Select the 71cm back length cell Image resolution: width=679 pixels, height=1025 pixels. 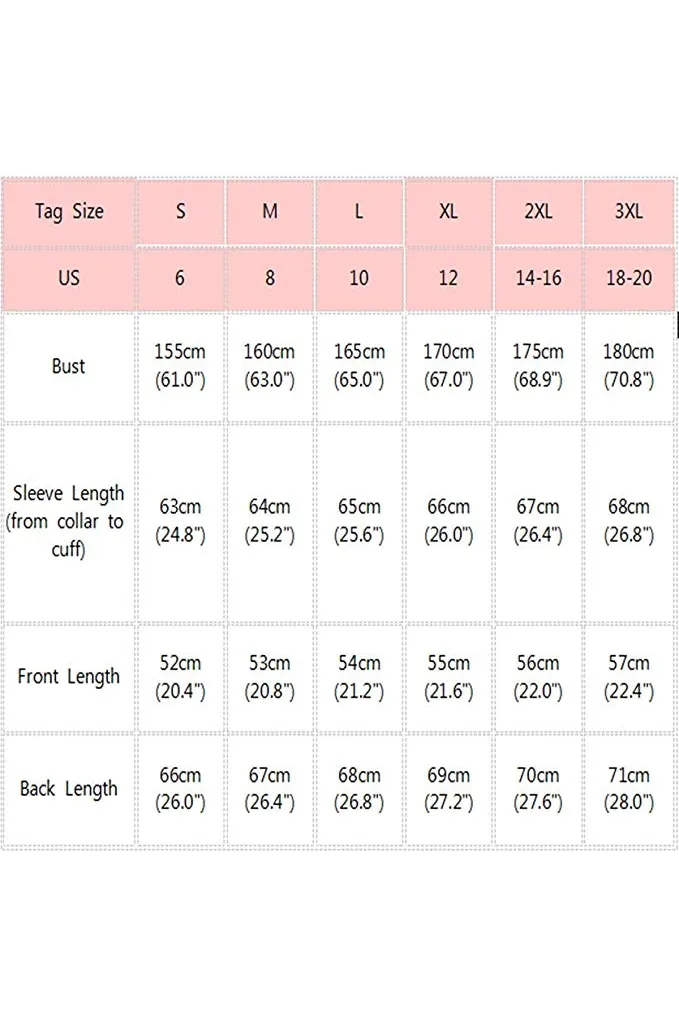coord(629,789)
